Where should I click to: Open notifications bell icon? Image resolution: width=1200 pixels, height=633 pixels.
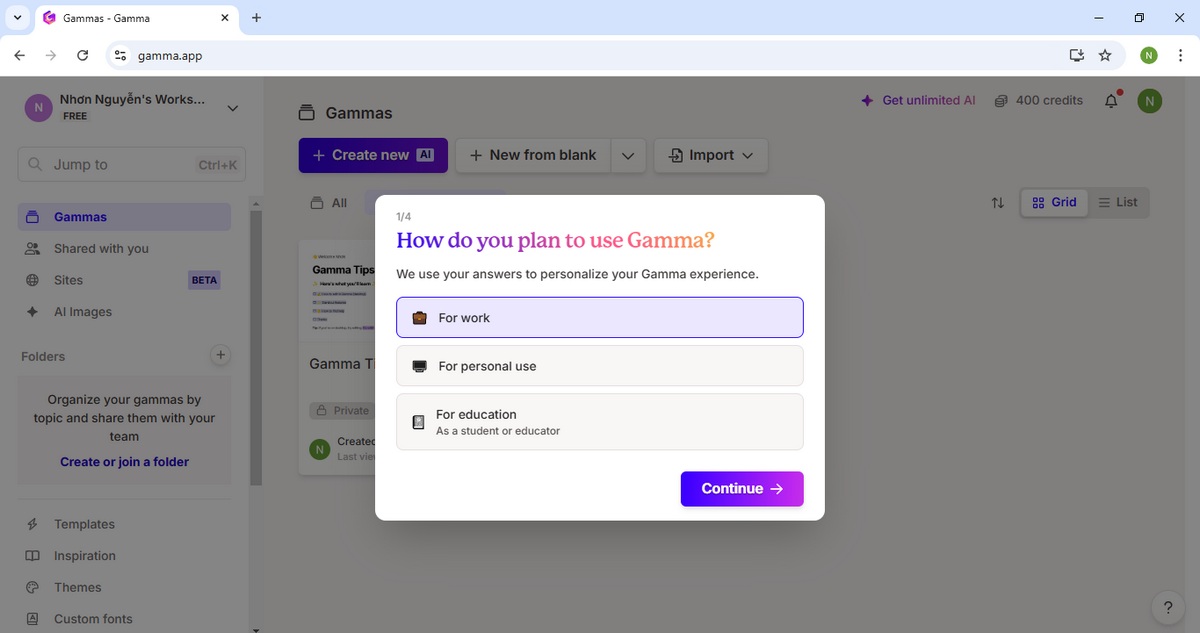click(x=1111, y=100)
